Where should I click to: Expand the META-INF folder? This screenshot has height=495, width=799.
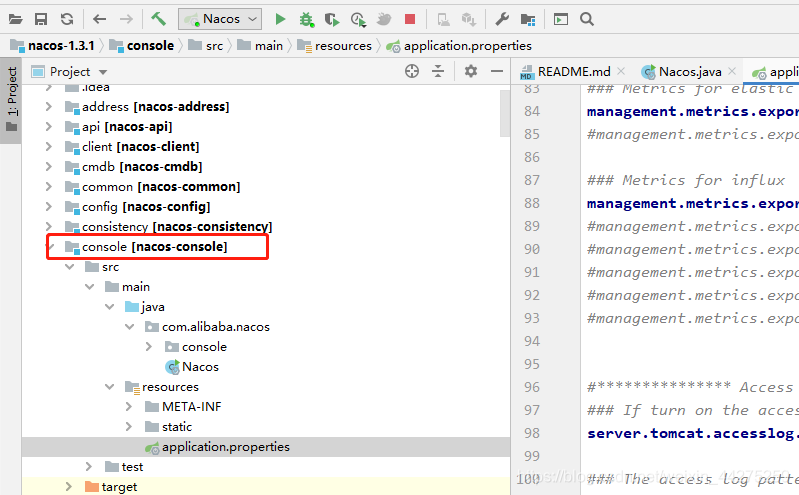coord(128,407)
